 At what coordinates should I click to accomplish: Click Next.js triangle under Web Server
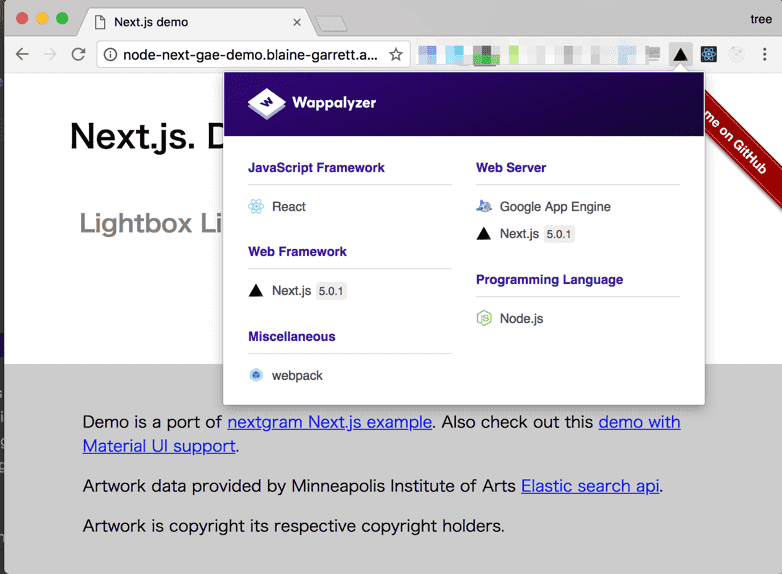(x=484, y=233)
